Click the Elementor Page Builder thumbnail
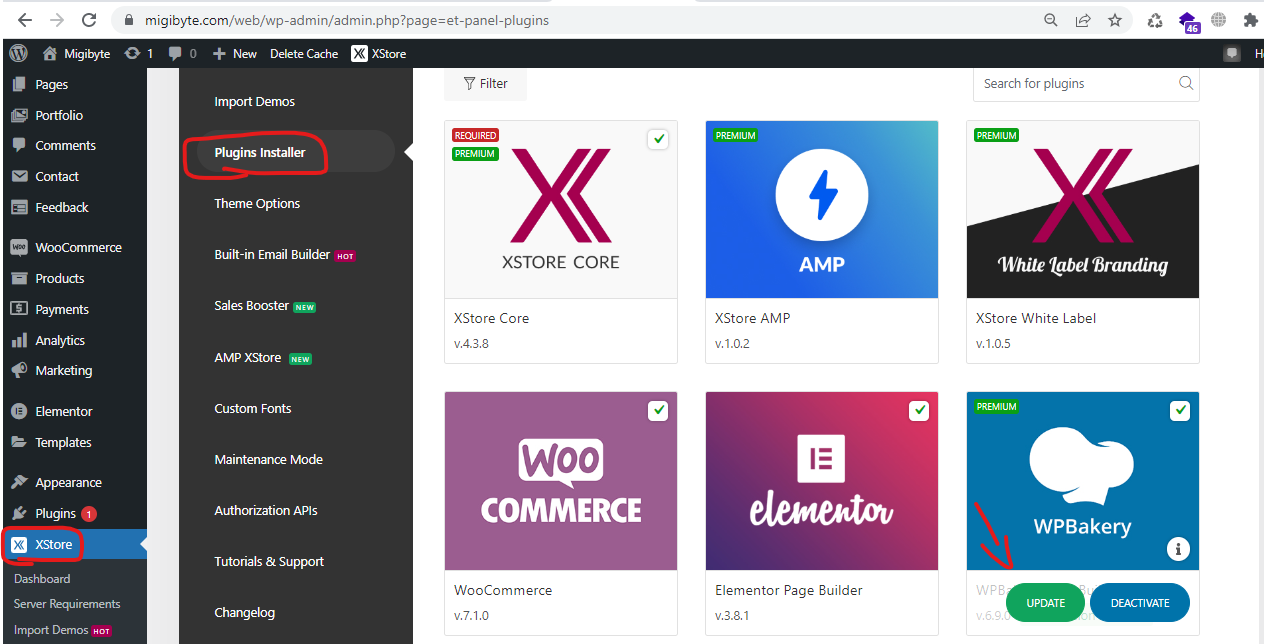This screenshot has width=1264, height=644. (x=822, y=481)
